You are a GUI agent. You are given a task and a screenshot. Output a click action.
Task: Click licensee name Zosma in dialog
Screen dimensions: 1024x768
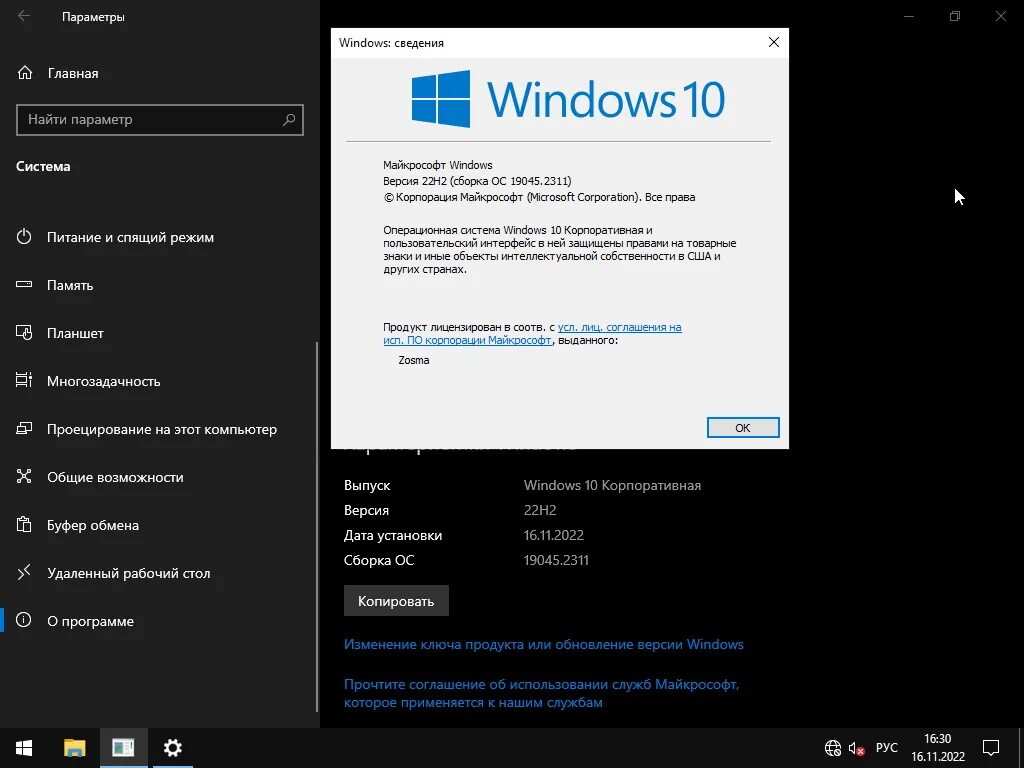click(x=413, y=360)
